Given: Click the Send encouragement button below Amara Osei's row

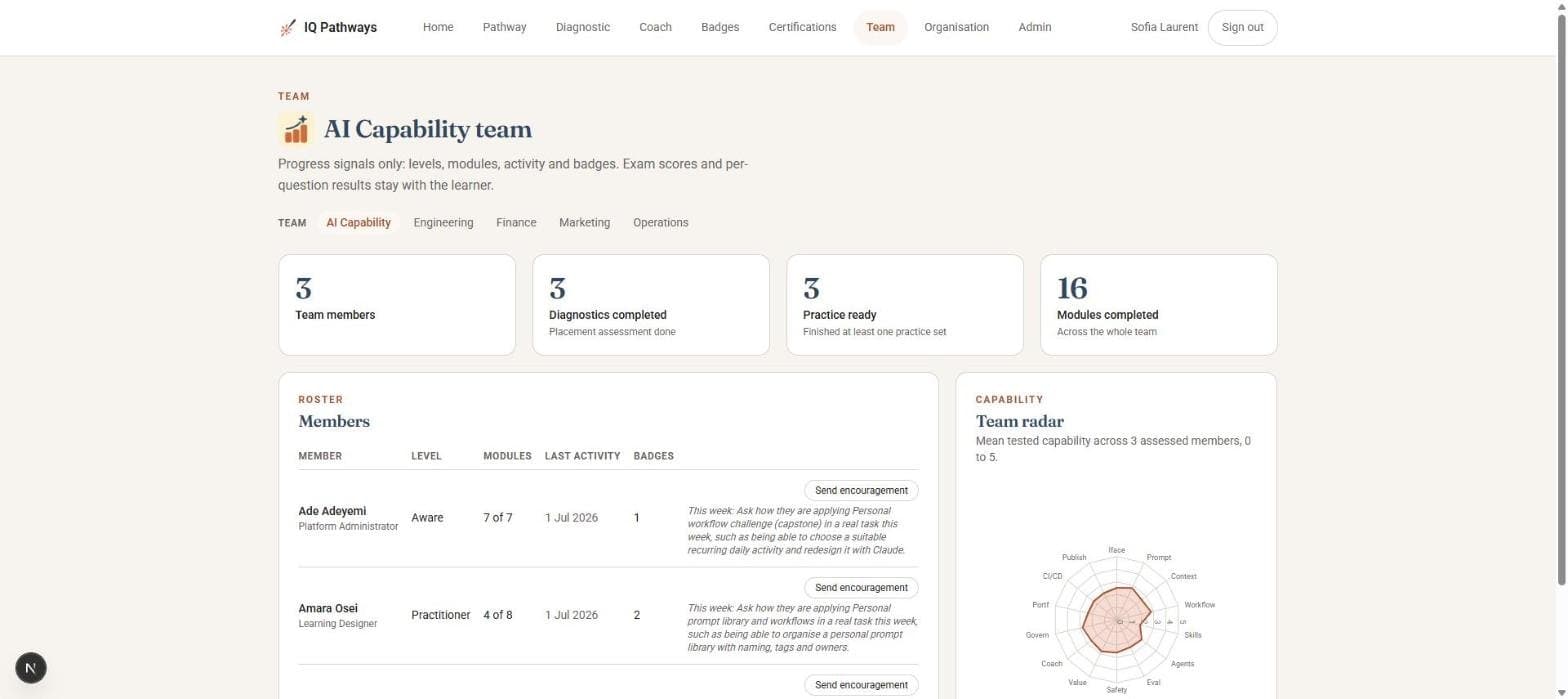Looking at the screenshot, I should coord(861,684).
